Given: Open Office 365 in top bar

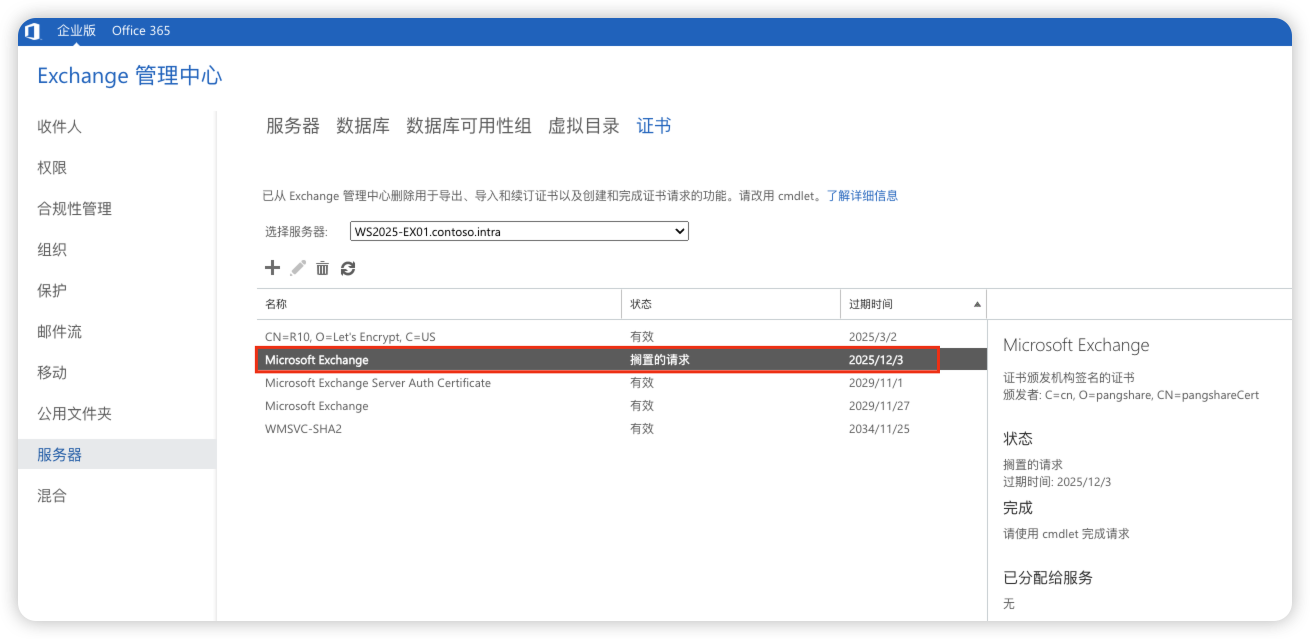Looking at the screenshot, I should [x=141, y=31].
